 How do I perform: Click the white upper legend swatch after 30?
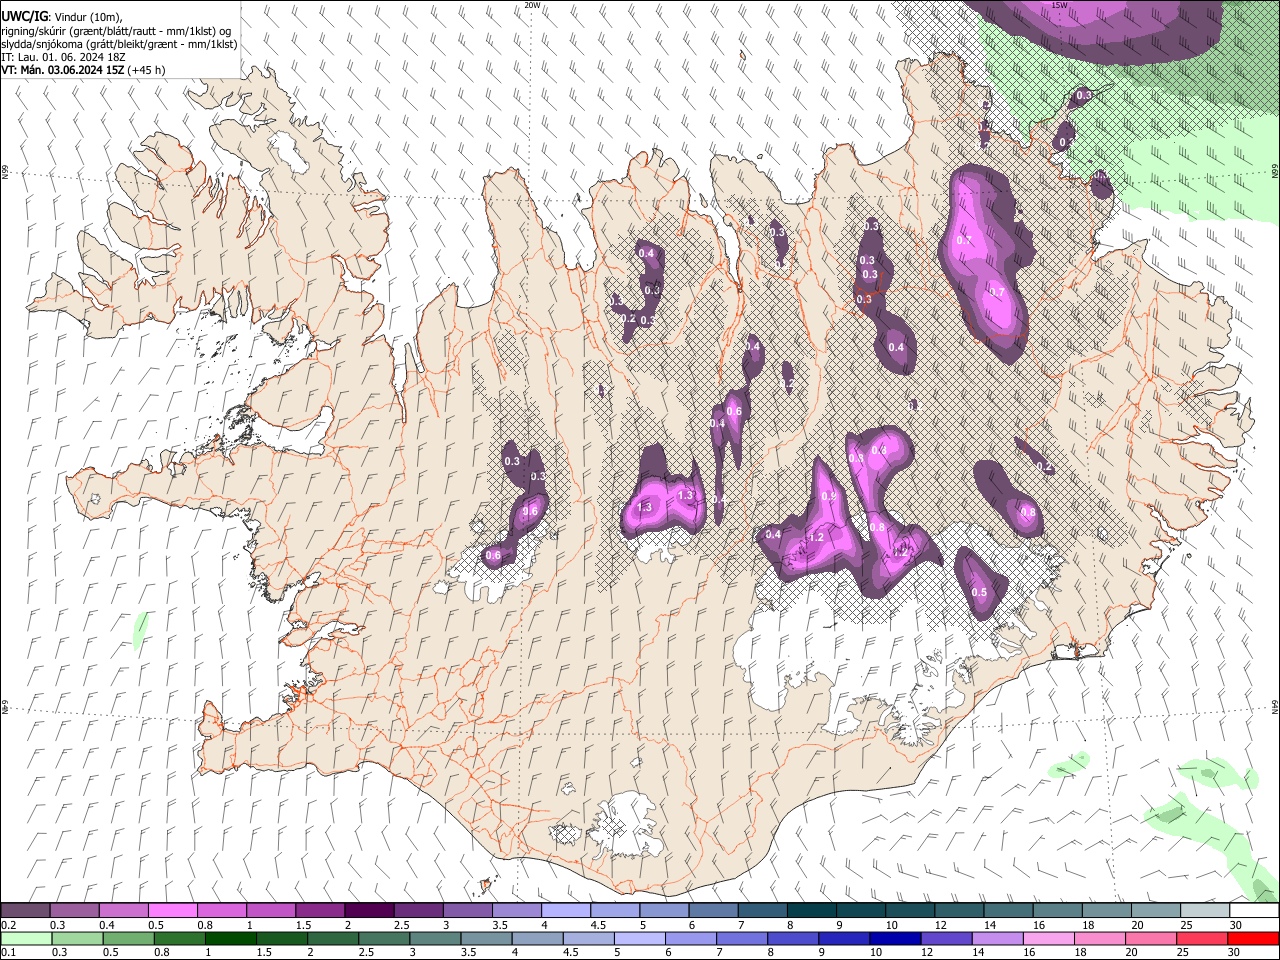1253,910
